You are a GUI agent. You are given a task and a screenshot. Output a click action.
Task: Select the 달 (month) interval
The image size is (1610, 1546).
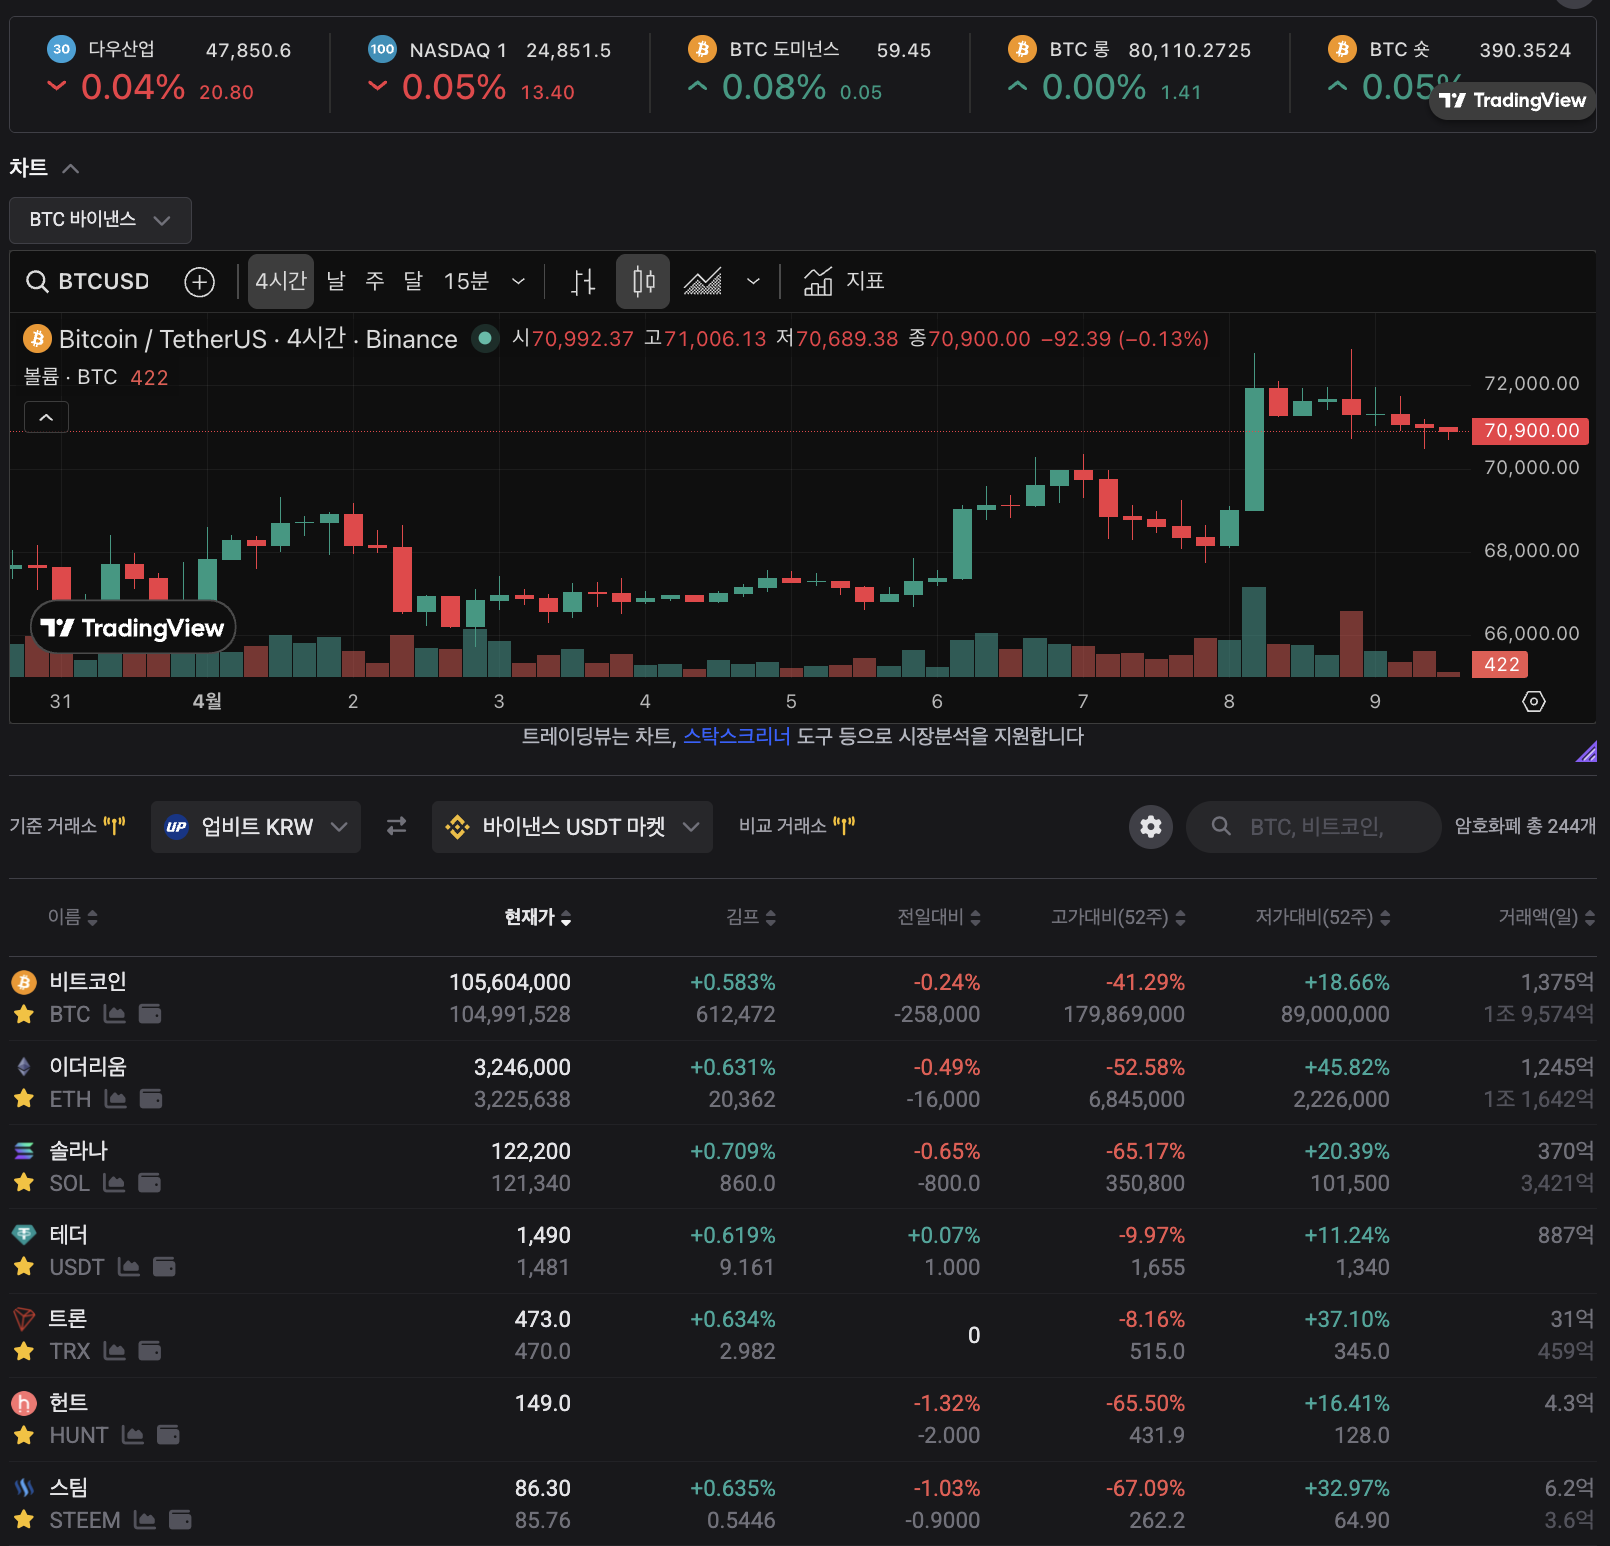[x=414, y=282]
